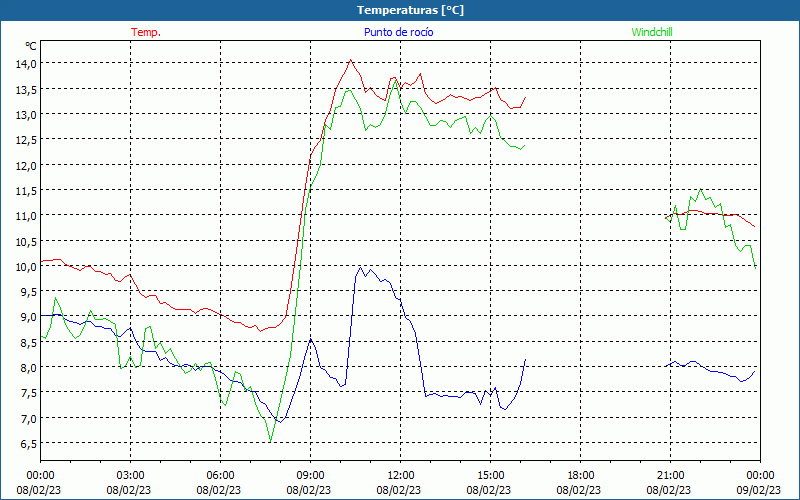This screenshot has width=800, height=500.
Task: Click the 15:00 time axis label
Action: (x=490, y=476)
